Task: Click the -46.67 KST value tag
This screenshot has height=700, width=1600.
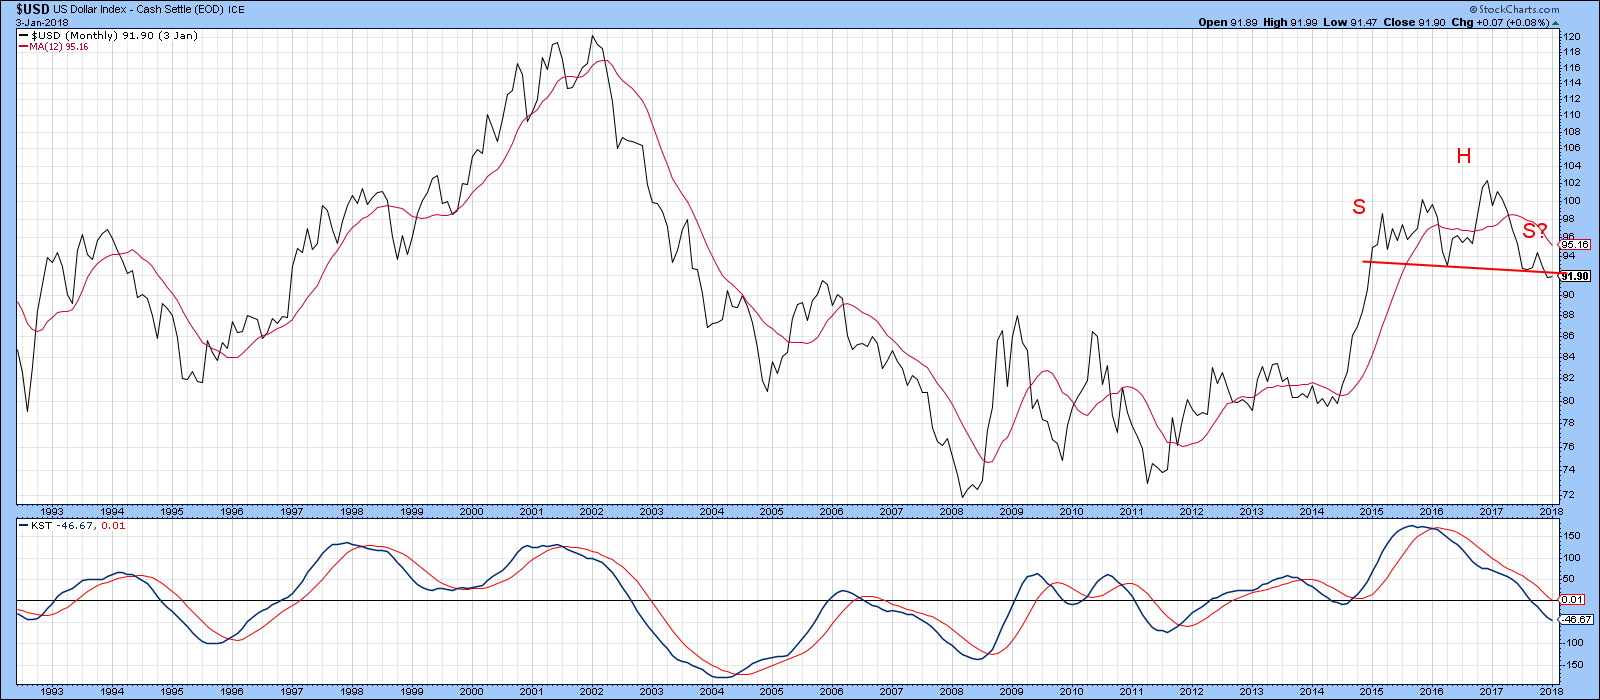Action: [x=1576, y=620]
